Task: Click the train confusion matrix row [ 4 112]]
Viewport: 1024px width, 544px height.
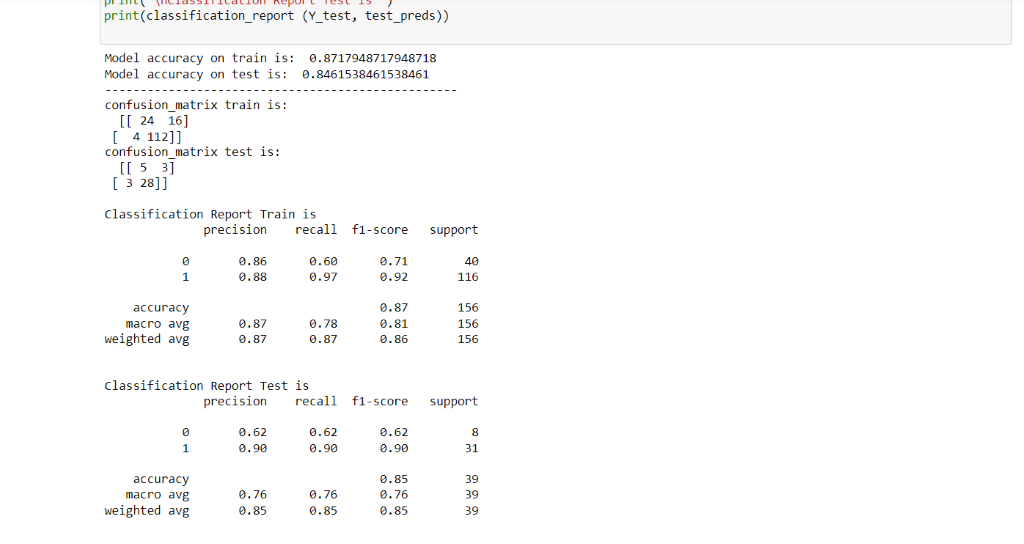Action: coord(148,136)
